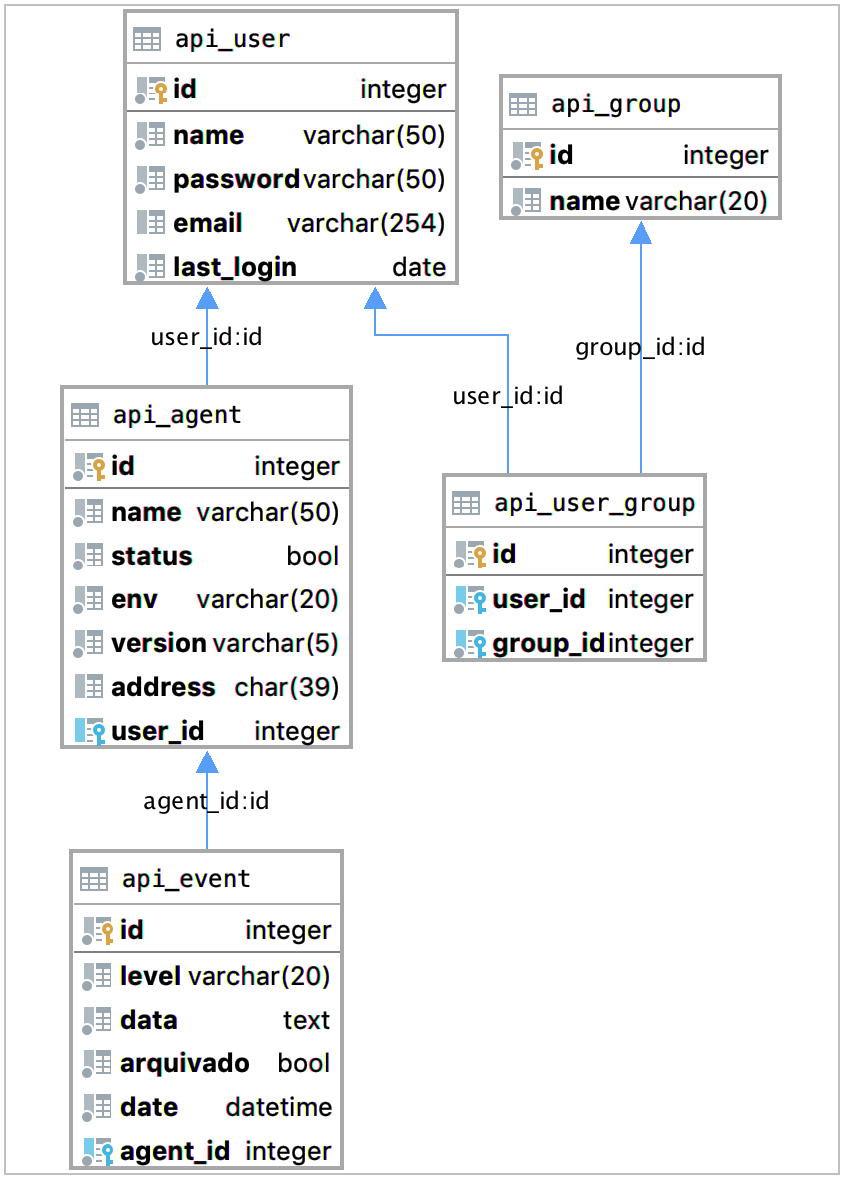Click the api_user table icon
858x1186 pixels.
click(x=147, y=40)
